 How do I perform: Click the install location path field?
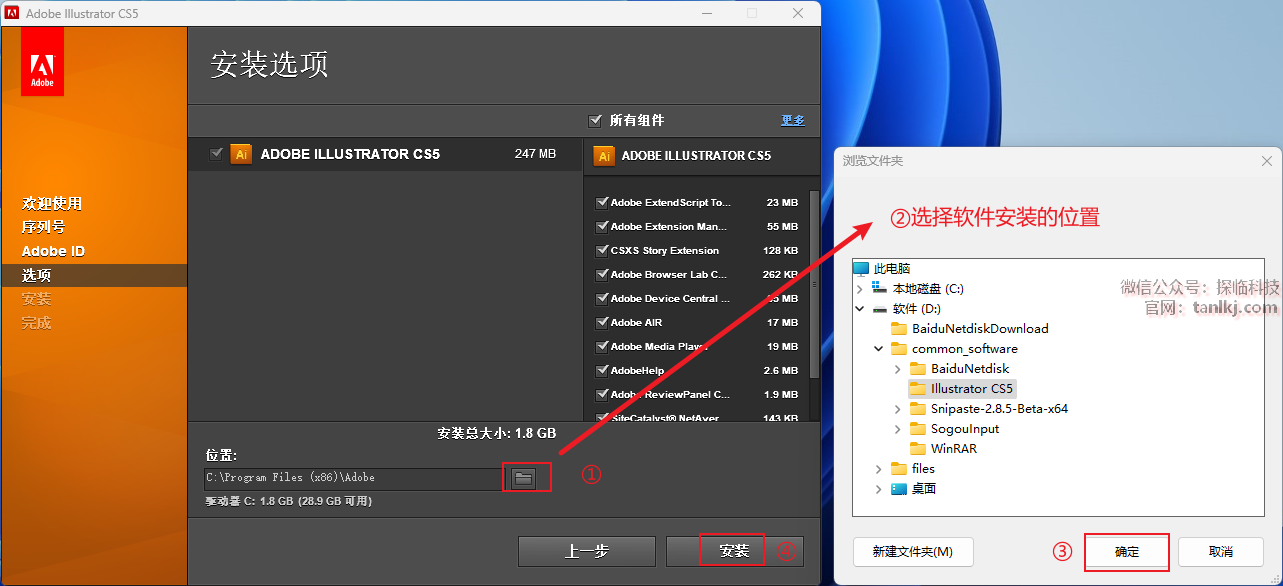point(355,478)
